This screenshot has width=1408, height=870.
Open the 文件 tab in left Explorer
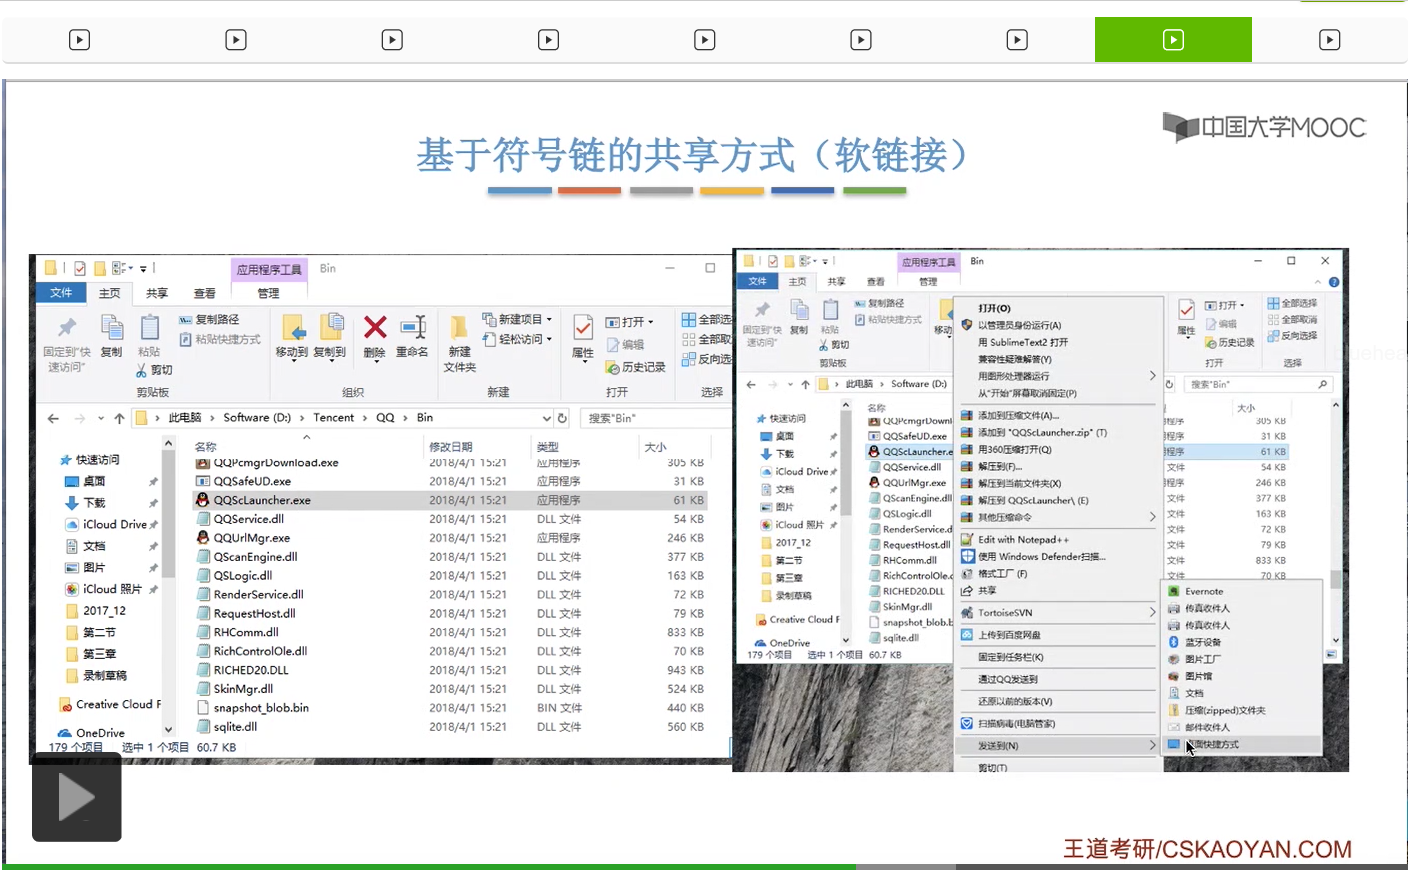click(x=61, y=293)
